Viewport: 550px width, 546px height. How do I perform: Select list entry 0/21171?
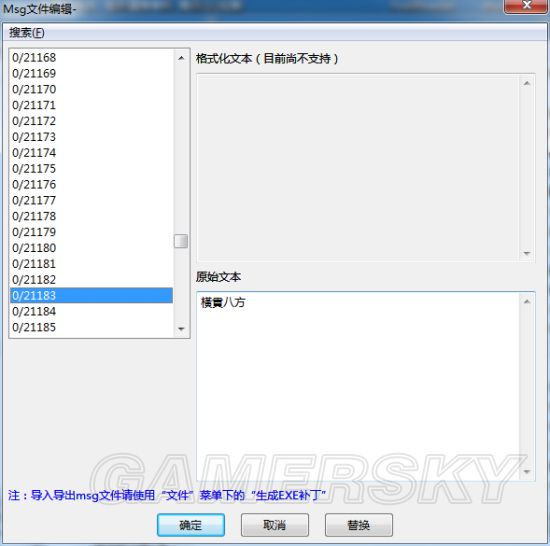pos(91,105)
